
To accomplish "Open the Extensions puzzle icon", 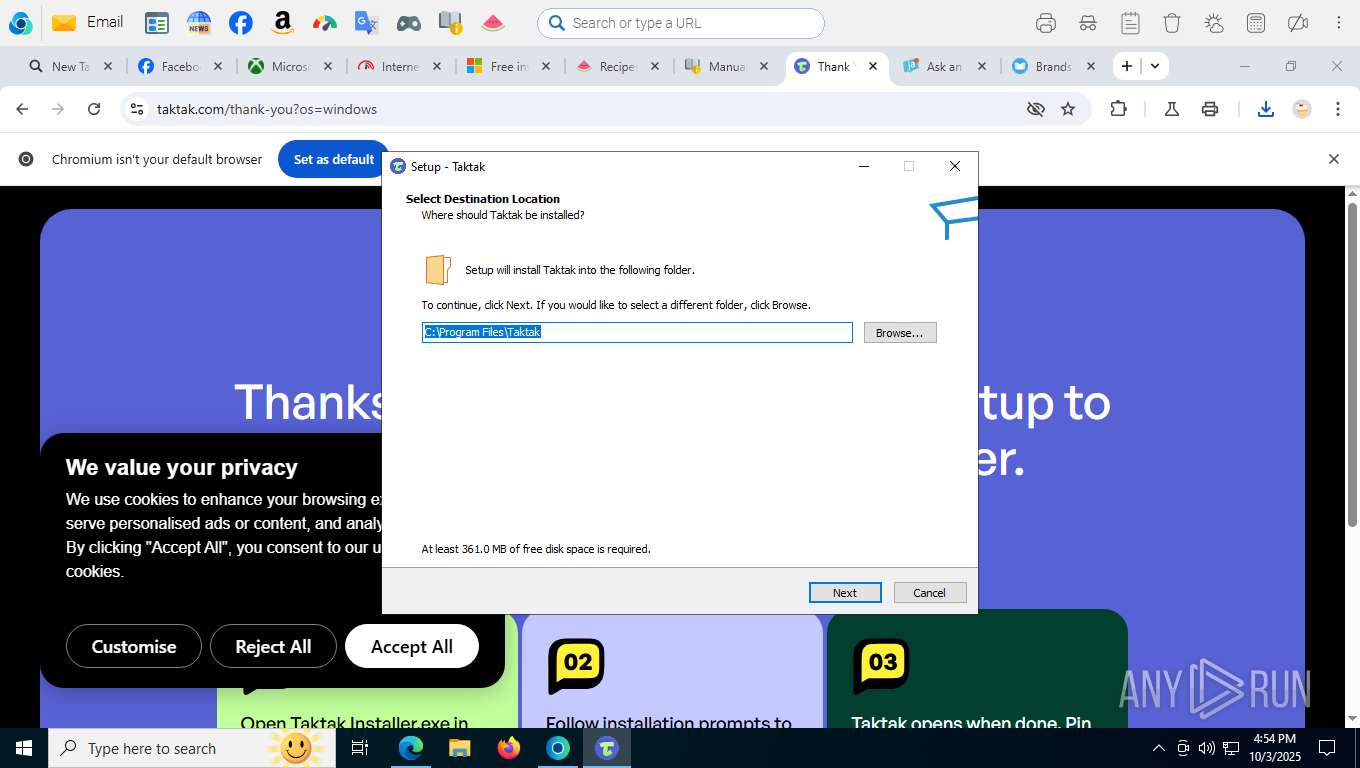I will (1119, 109).
